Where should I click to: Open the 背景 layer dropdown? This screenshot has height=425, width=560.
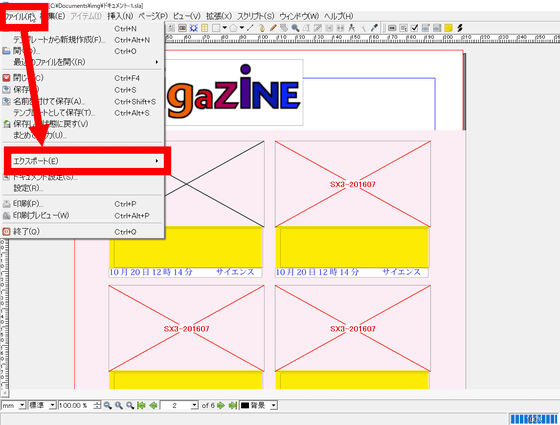pos(274,405)
